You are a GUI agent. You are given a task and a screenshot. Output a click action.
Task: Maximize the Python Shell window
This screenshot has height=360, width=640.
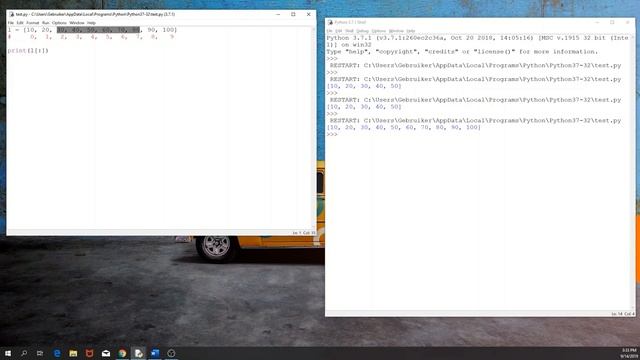pyautogui.click(x=612, y=22)
